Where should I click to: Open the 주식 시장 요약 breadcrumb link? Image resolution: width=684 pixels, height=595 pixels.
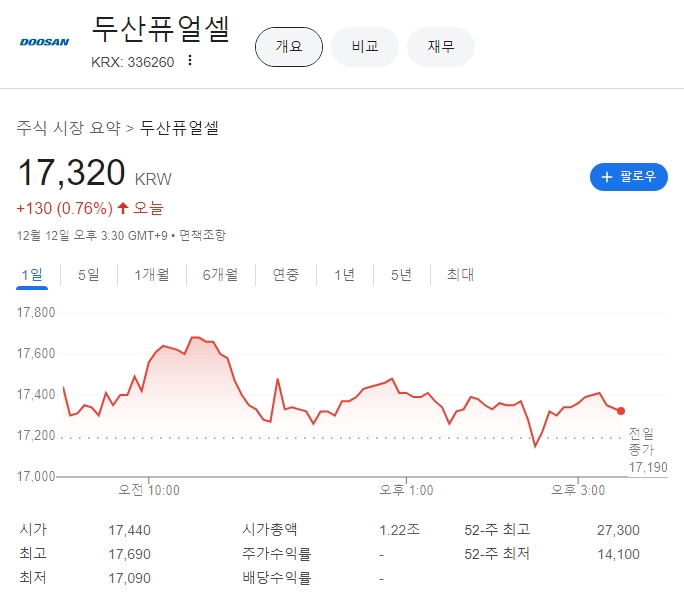point(68,128)
